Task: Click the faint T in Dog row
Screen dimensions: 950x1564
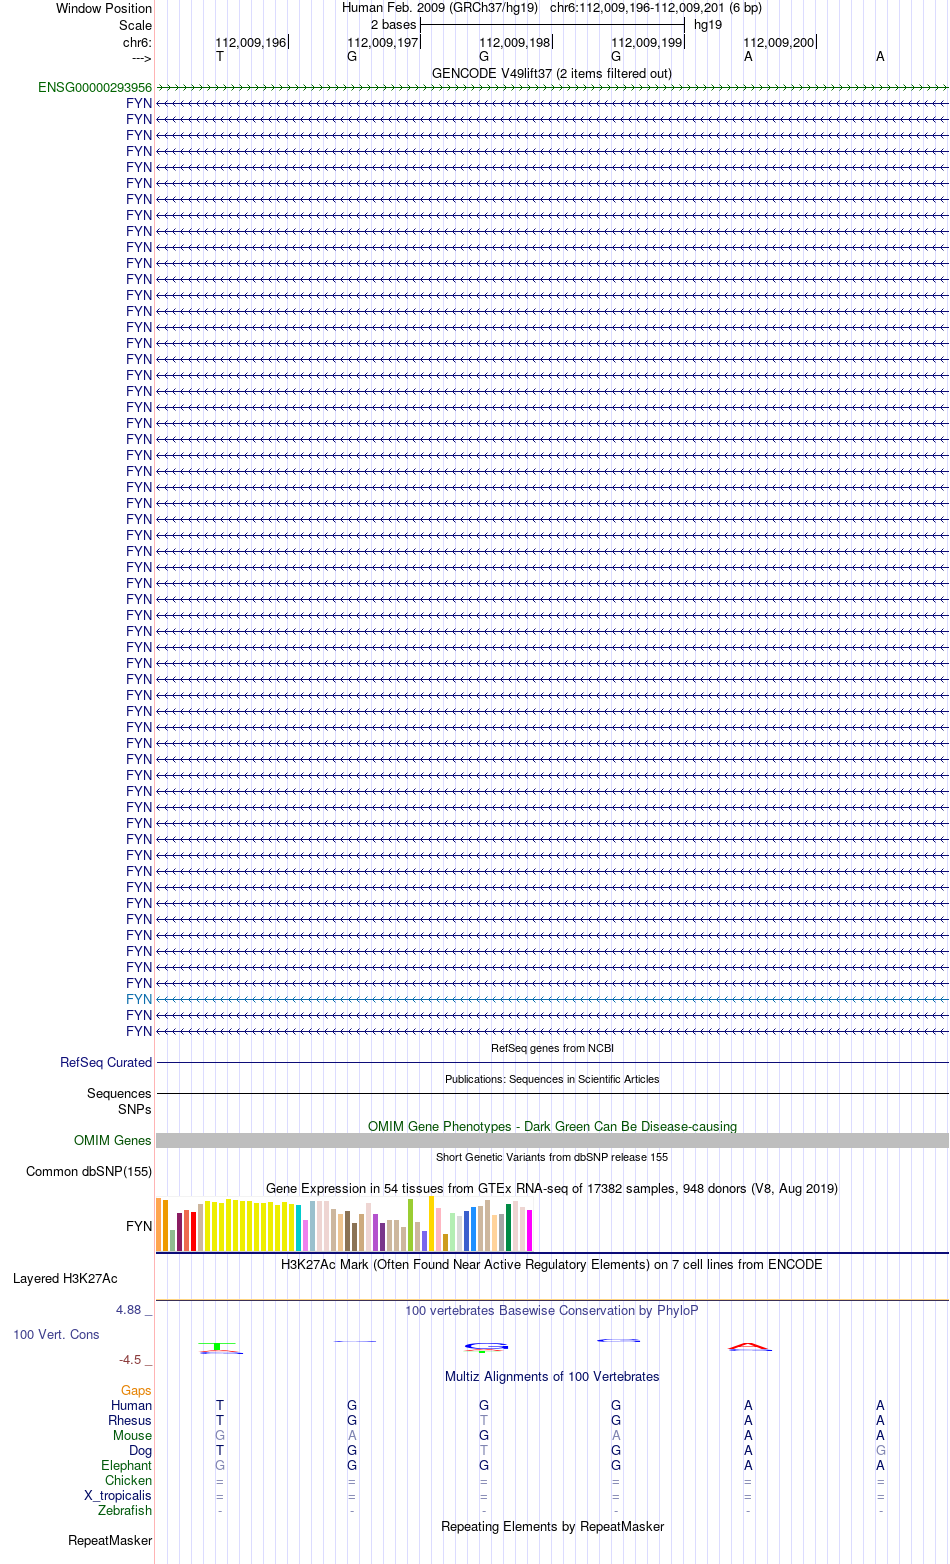Action: coord(484,1451)
